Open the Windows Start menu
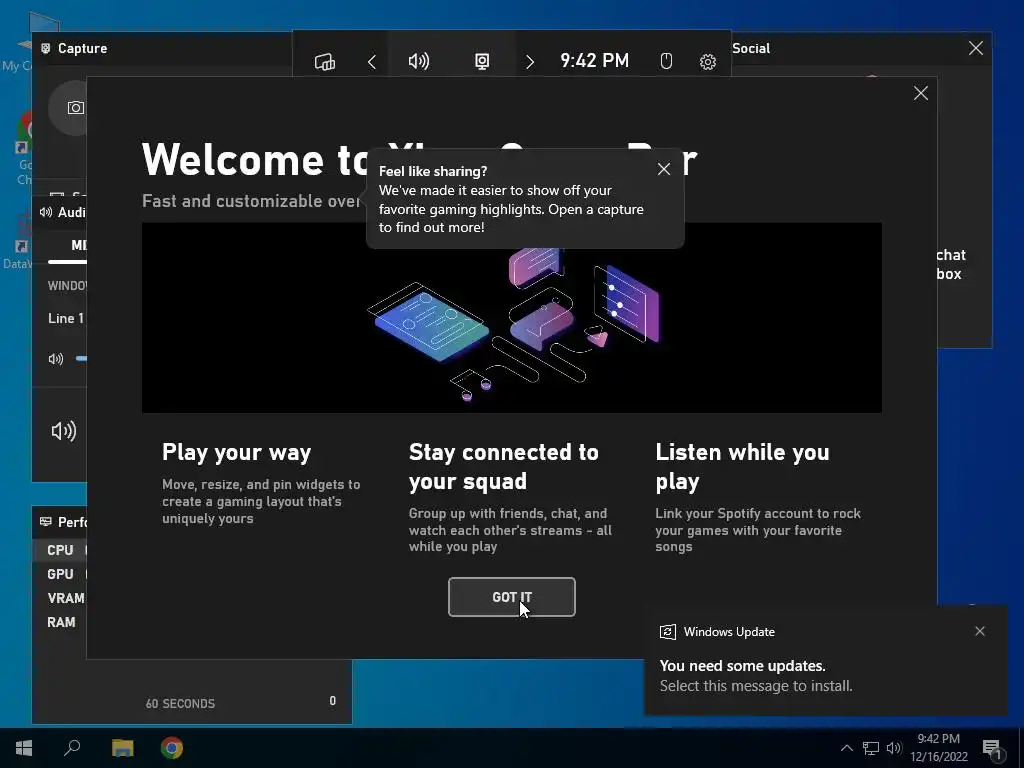This screenshot has height=768, width=1024. coord(24,748)
